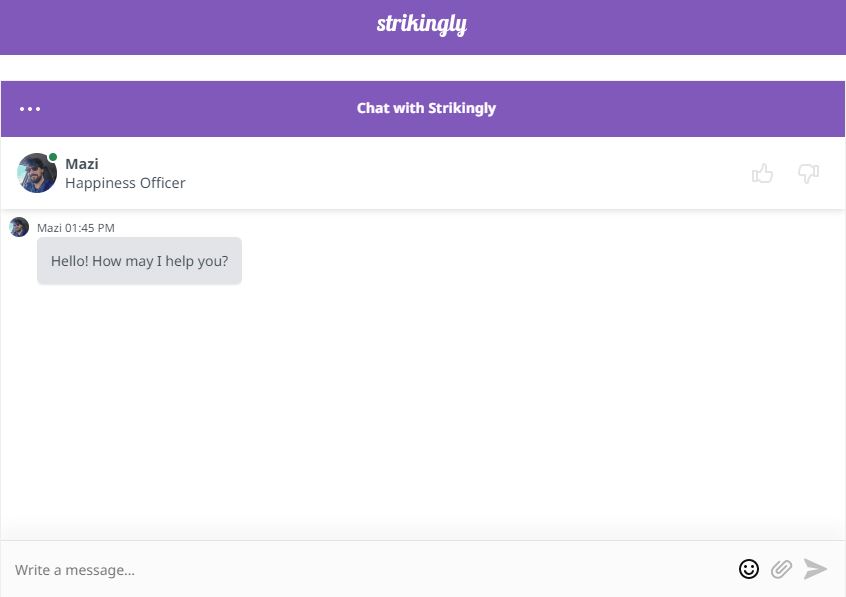Open the three-dot chat options menu

pos(30,109)
